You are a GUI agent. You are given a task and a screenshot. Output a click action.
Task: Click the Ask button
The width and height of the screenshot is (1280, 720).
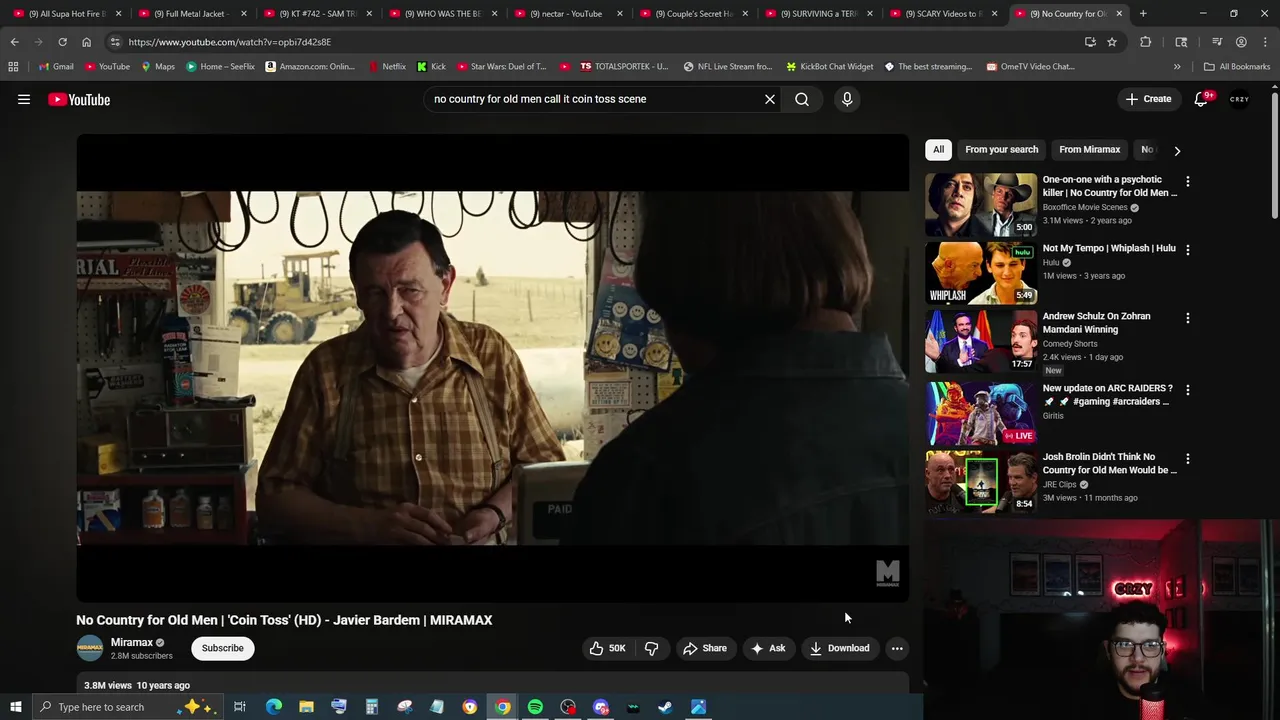point(768,648)
